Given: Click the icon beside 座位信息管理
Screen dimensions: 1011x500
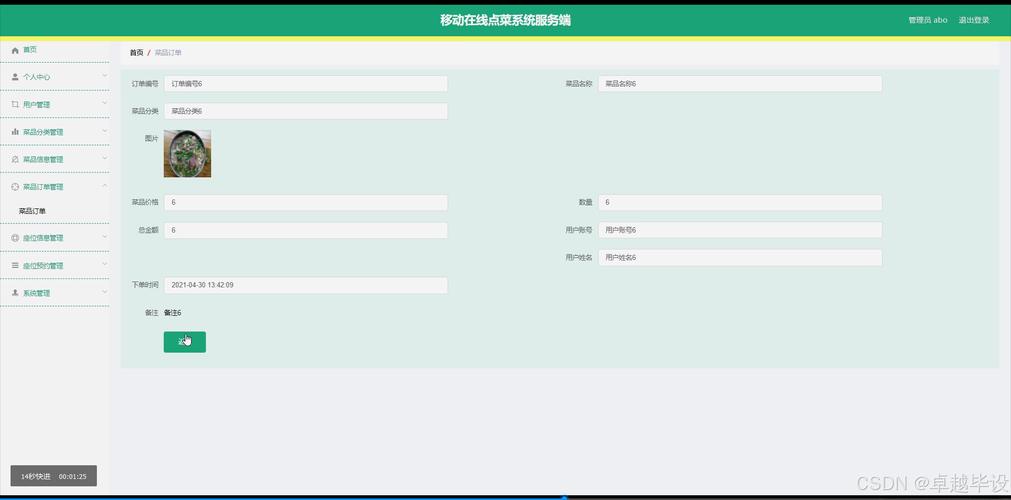Looking at the screenshot, I should tap(15, 238).
